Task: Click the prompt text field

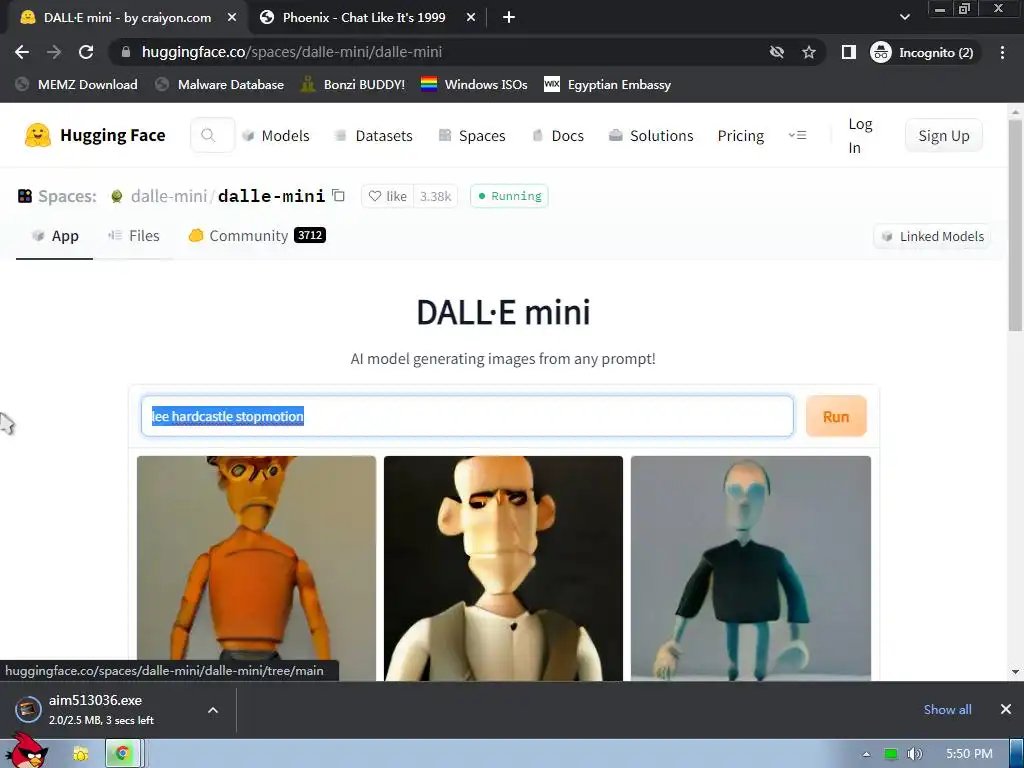Action: (467, 416)
